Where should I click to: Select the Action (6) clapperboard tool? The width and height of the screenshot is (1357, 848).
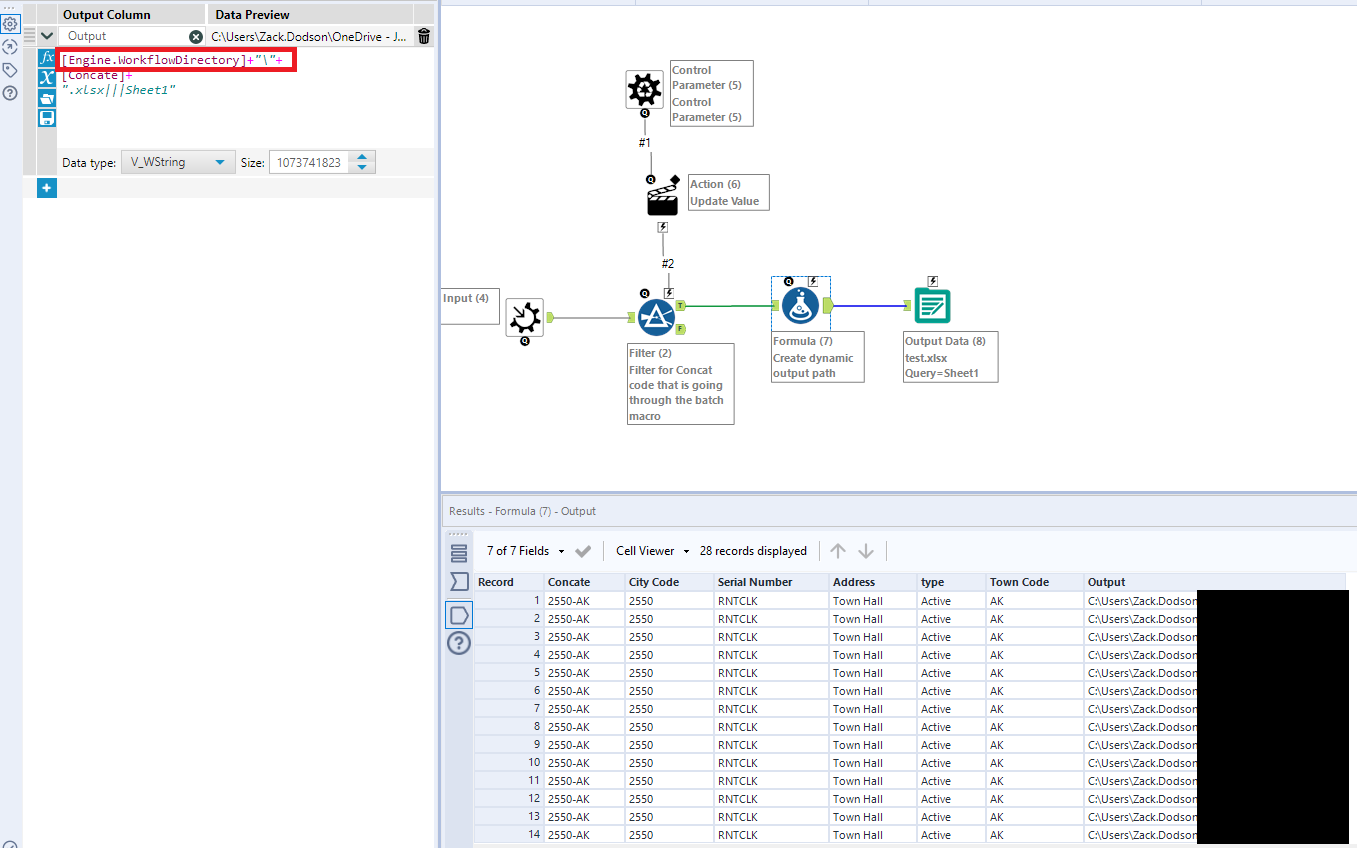click(x=662, y=199)
